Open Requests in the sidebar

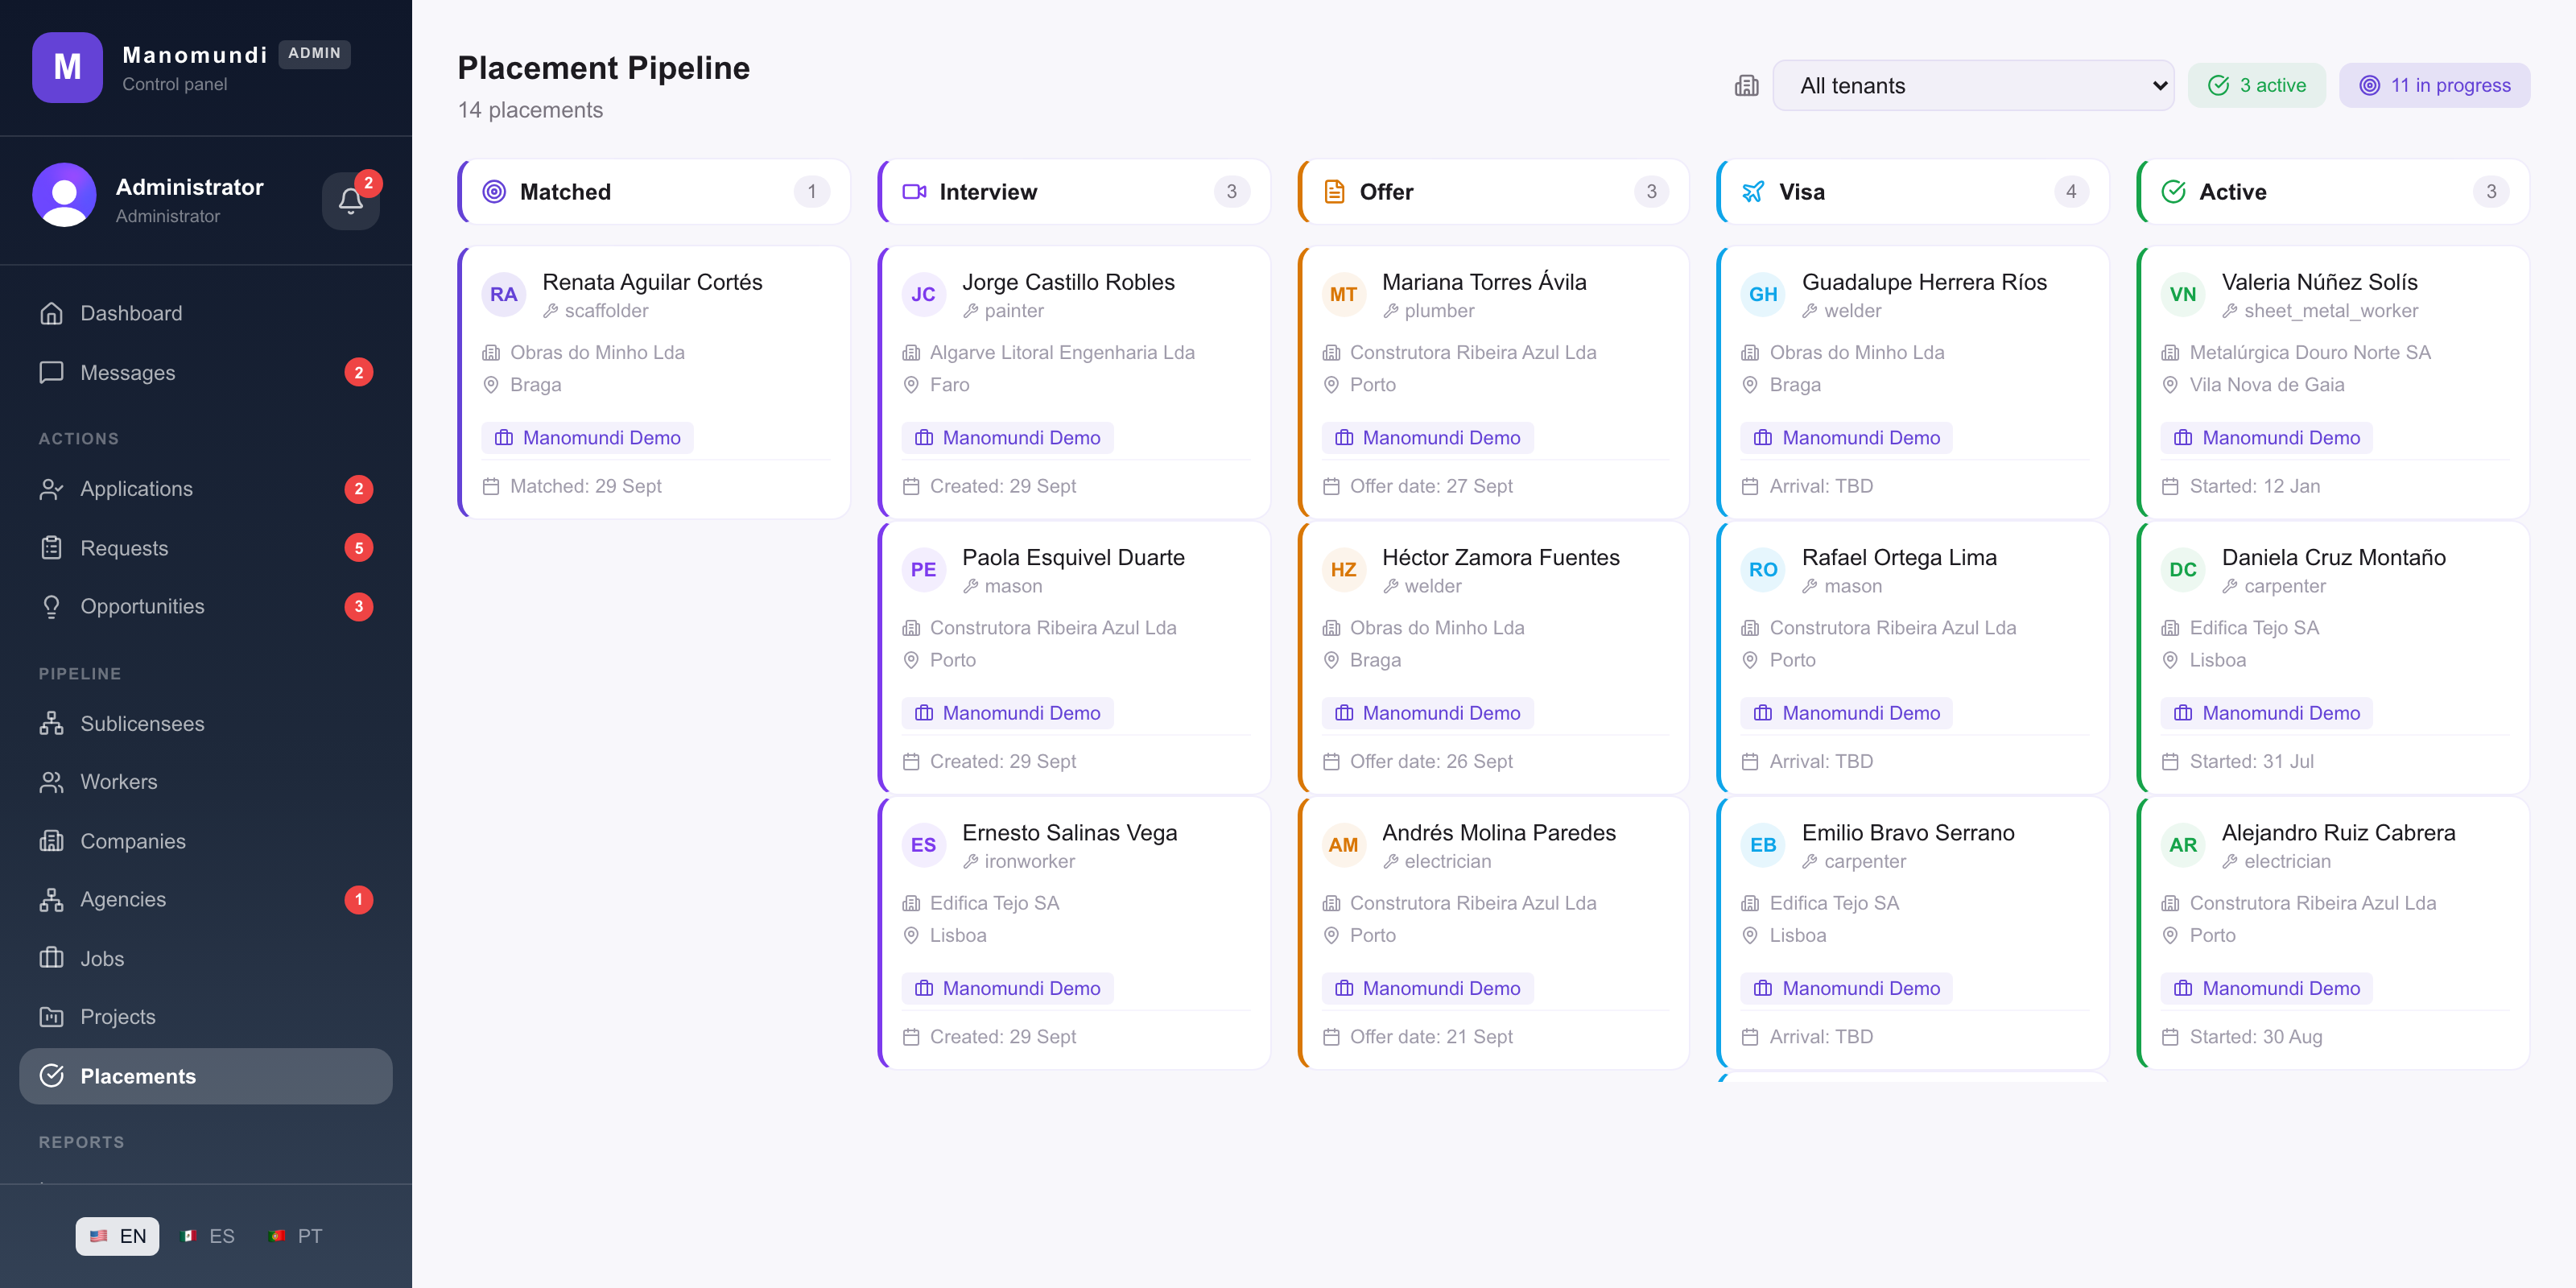click(206, 548)
